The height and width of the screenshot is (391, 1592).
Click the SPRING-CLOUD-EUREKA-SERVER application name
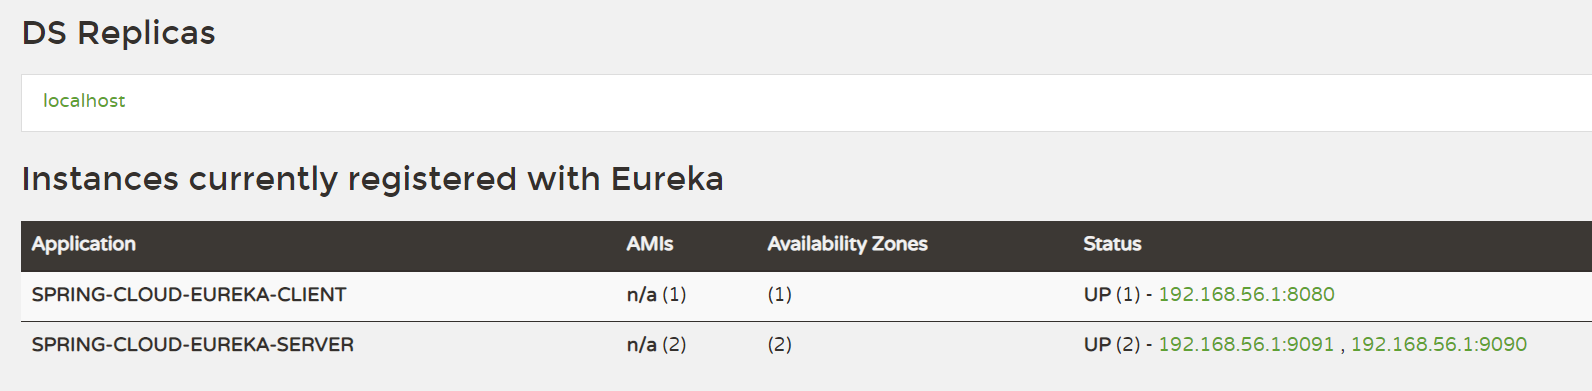pos(193,344)
